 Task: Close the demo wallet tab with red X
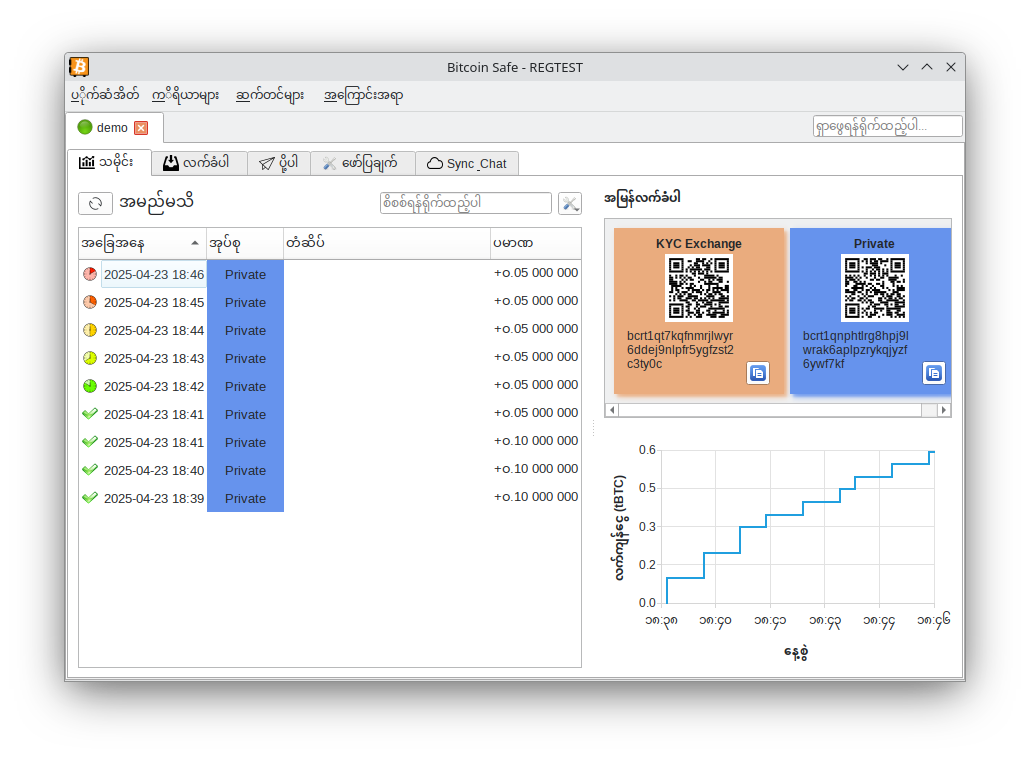pos(141,127)
